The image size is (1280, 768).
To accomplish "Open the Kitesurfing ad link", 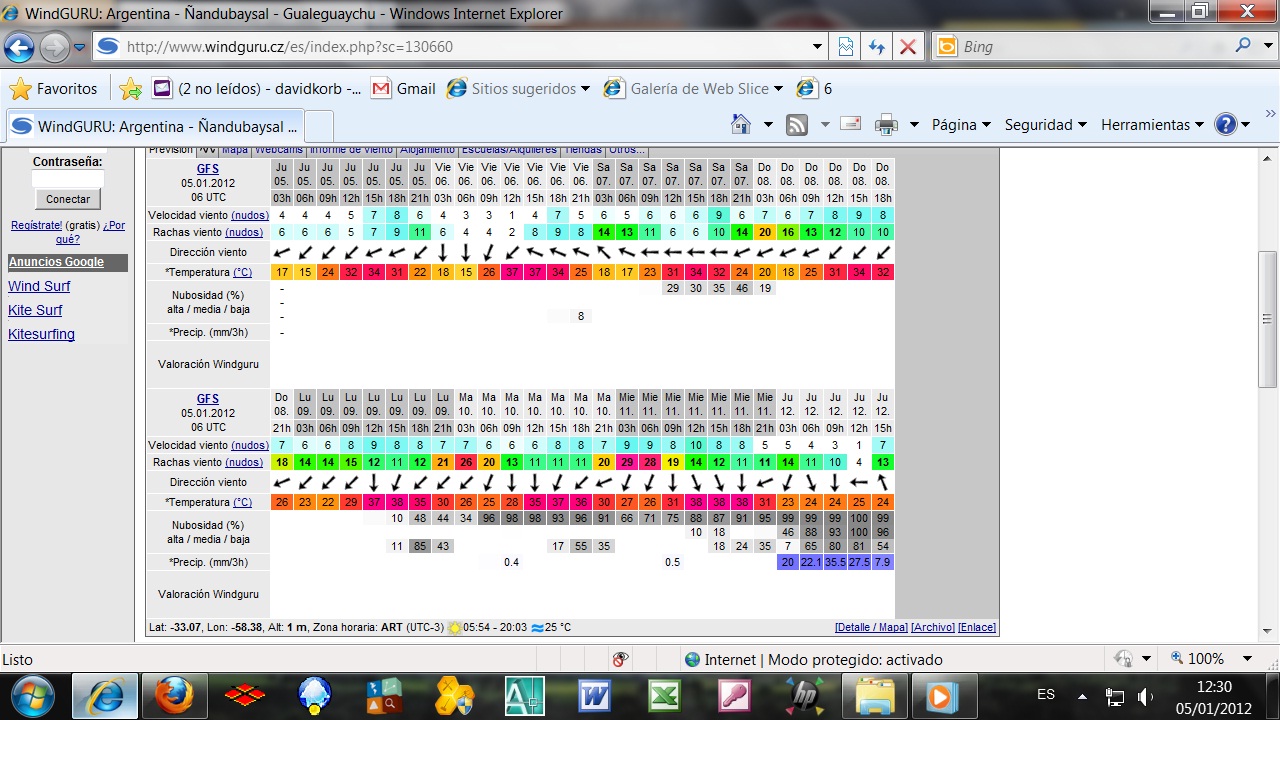I will (41, 334).
